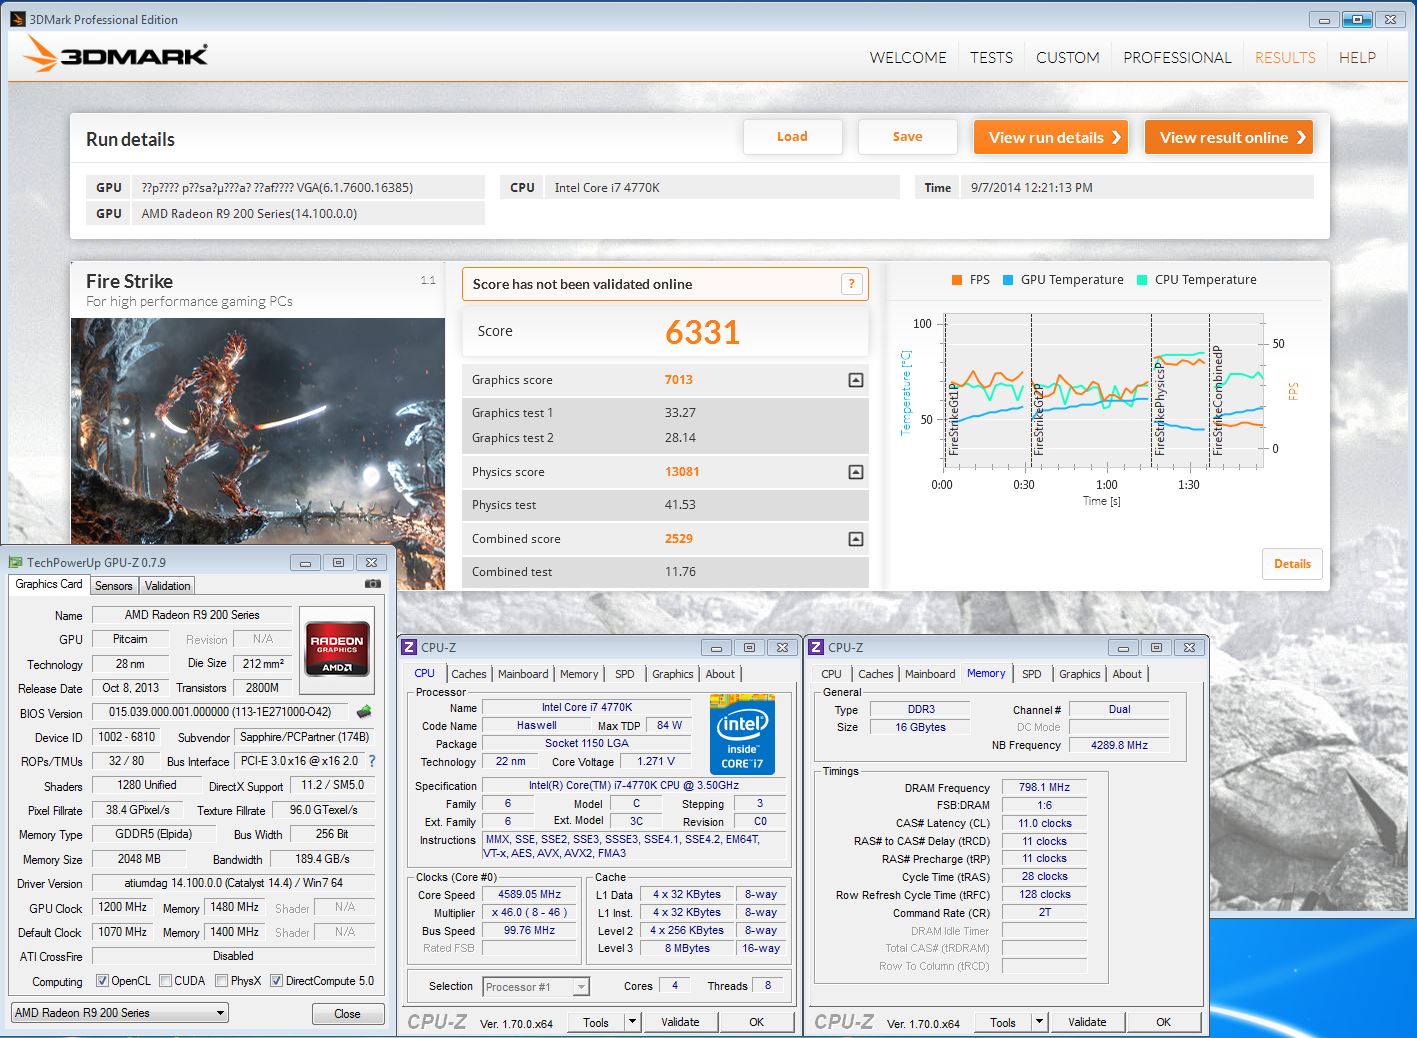
Task: Switch to Sensors tab in GPU-Z
Action: 114,586
